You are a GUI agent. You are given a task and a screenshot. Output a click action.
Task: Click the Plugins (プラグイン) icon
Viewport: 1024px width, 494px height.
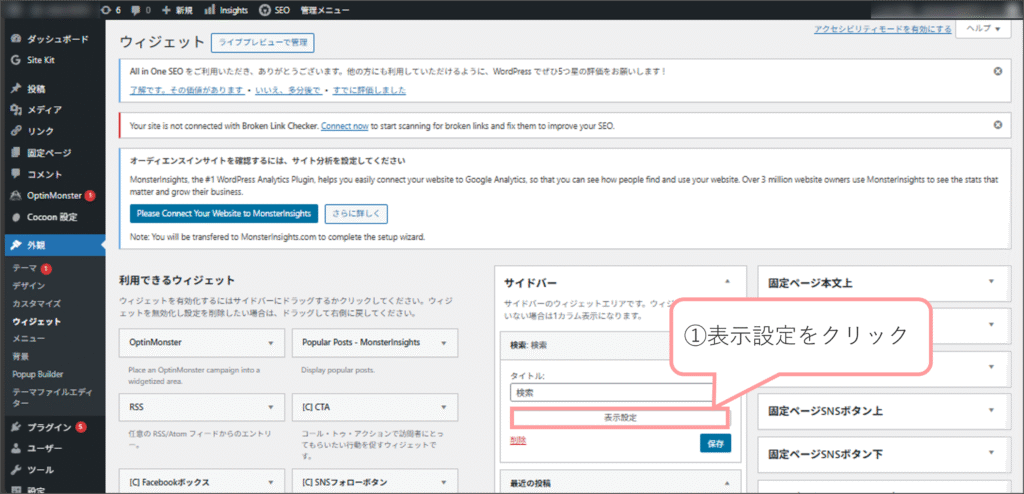coord(16,427)
